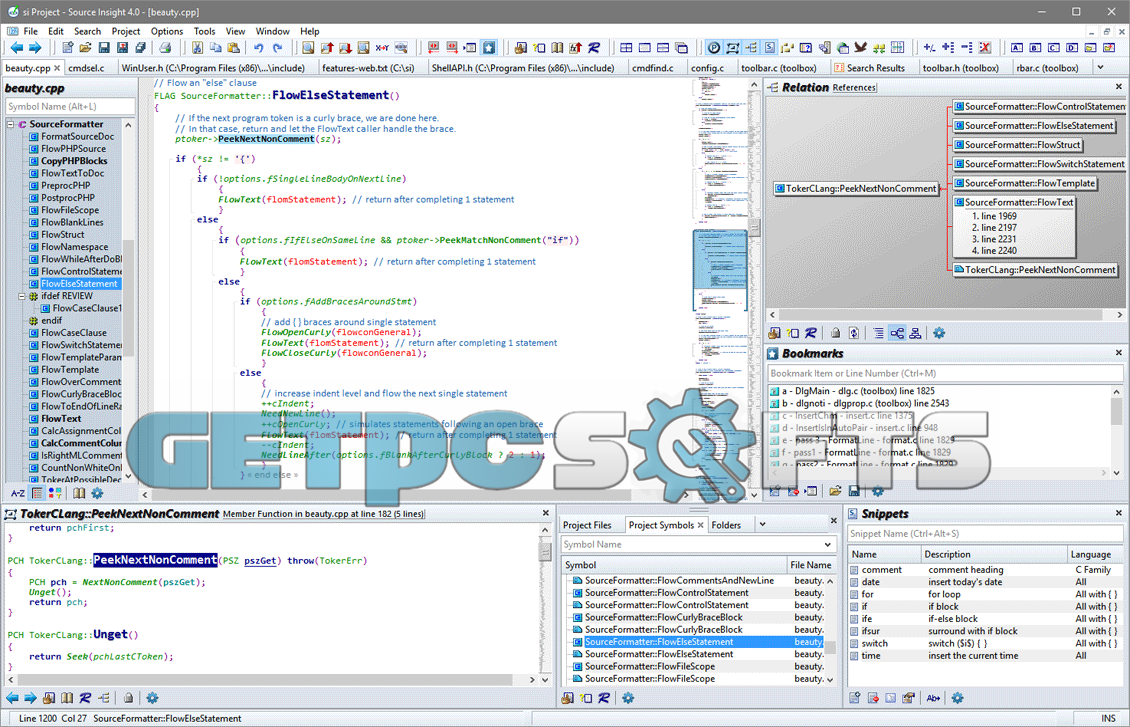This screenshot has height=727, width=1130.
Task: Select bookmark 'a - DlgMain - dlg.c'
Action: pos(858,391)
